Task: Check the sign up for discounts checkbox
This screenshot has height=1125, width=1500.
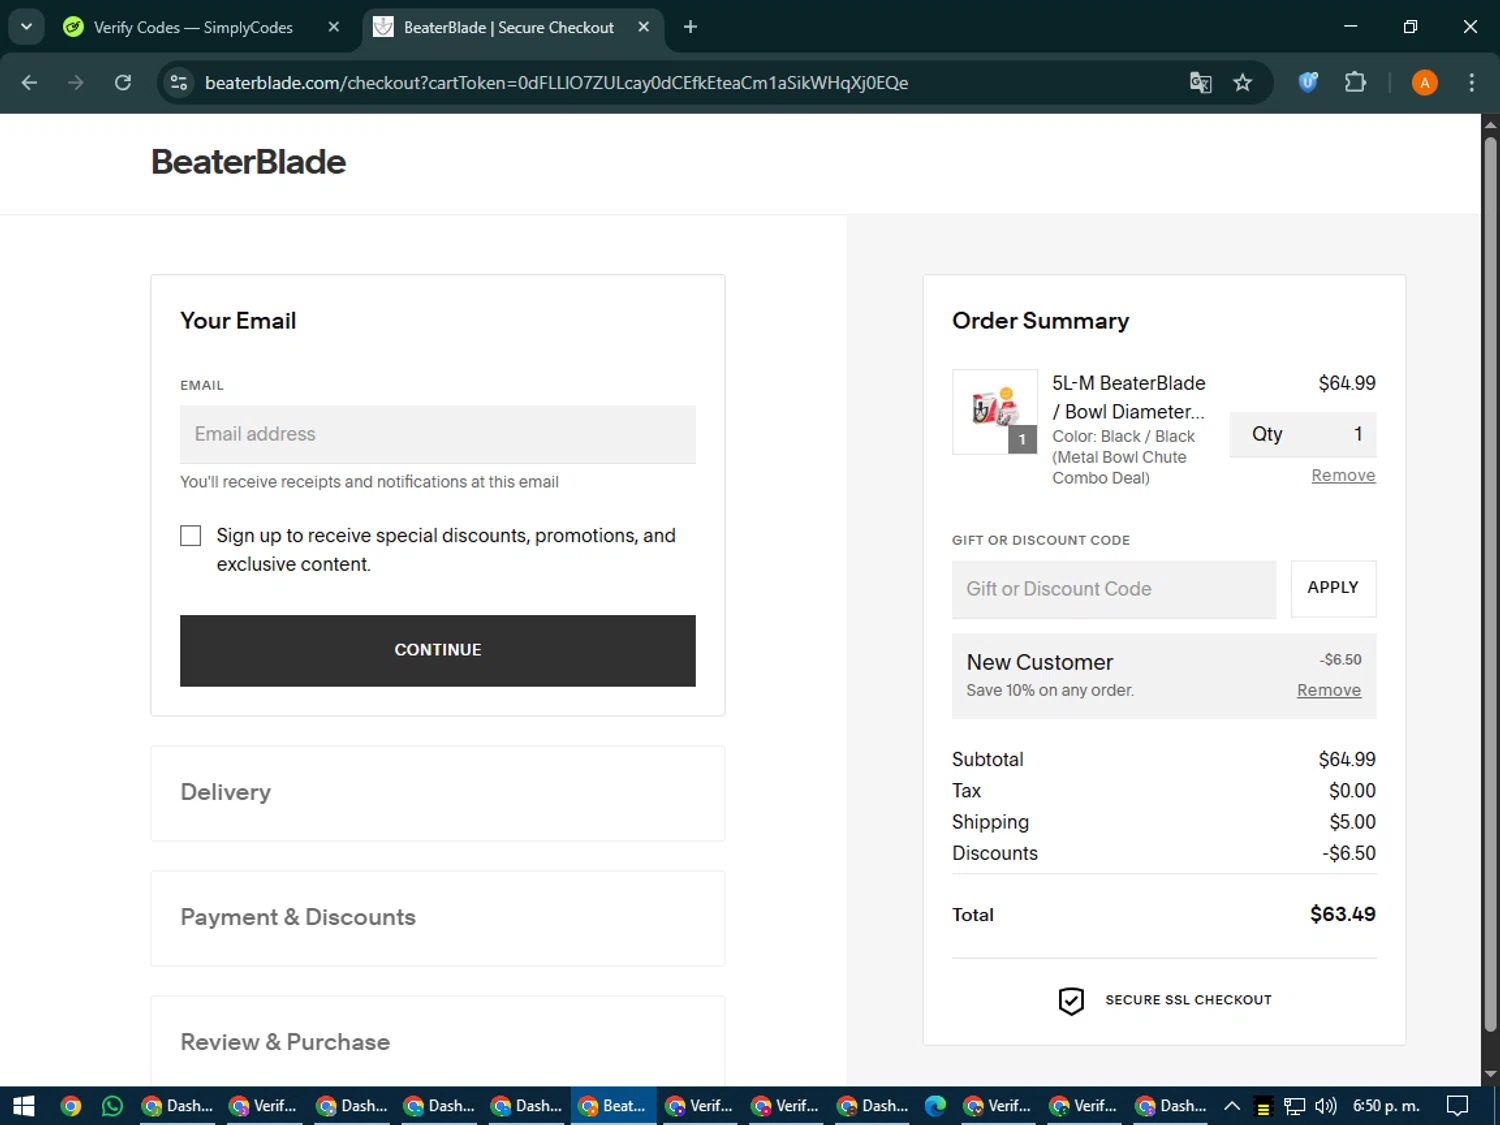Action: [x=191, y=536]
